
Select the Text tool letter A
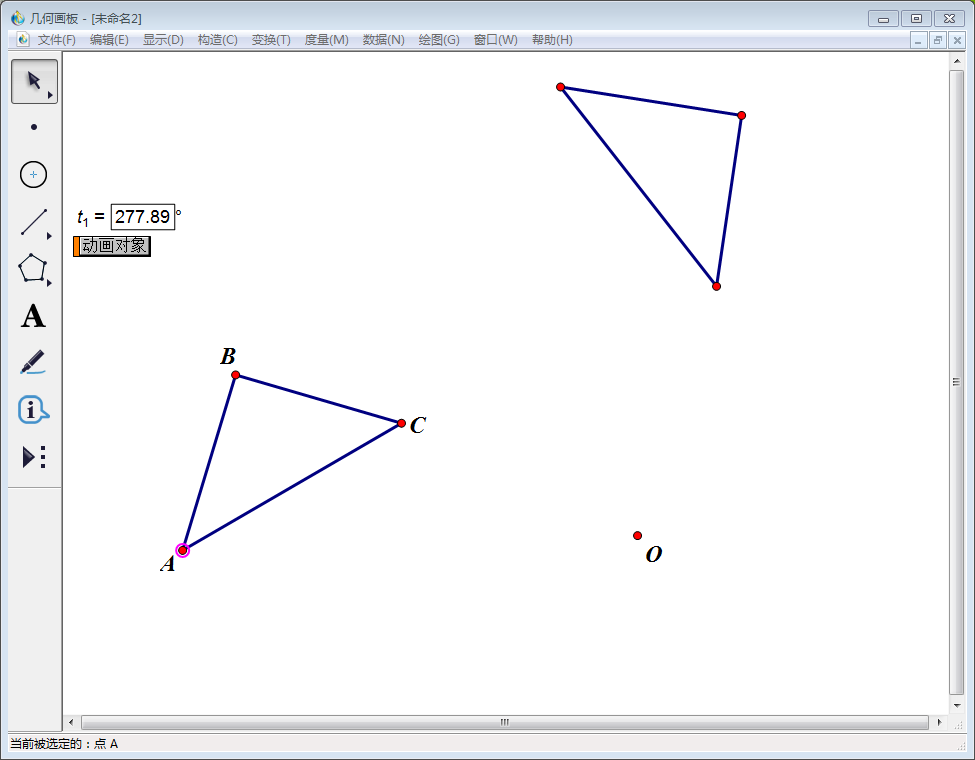tap(33, 316)
